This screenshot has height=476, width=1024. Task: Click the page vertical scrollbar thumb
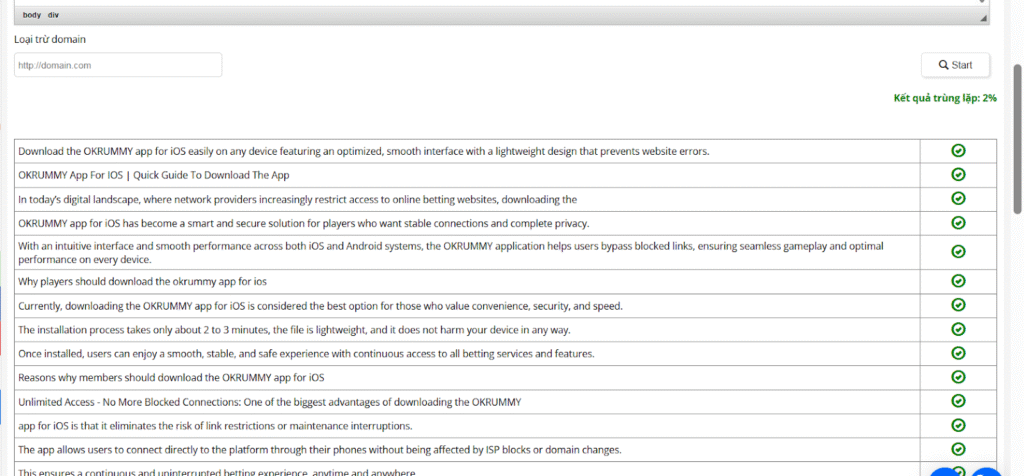pos(1017,140)
